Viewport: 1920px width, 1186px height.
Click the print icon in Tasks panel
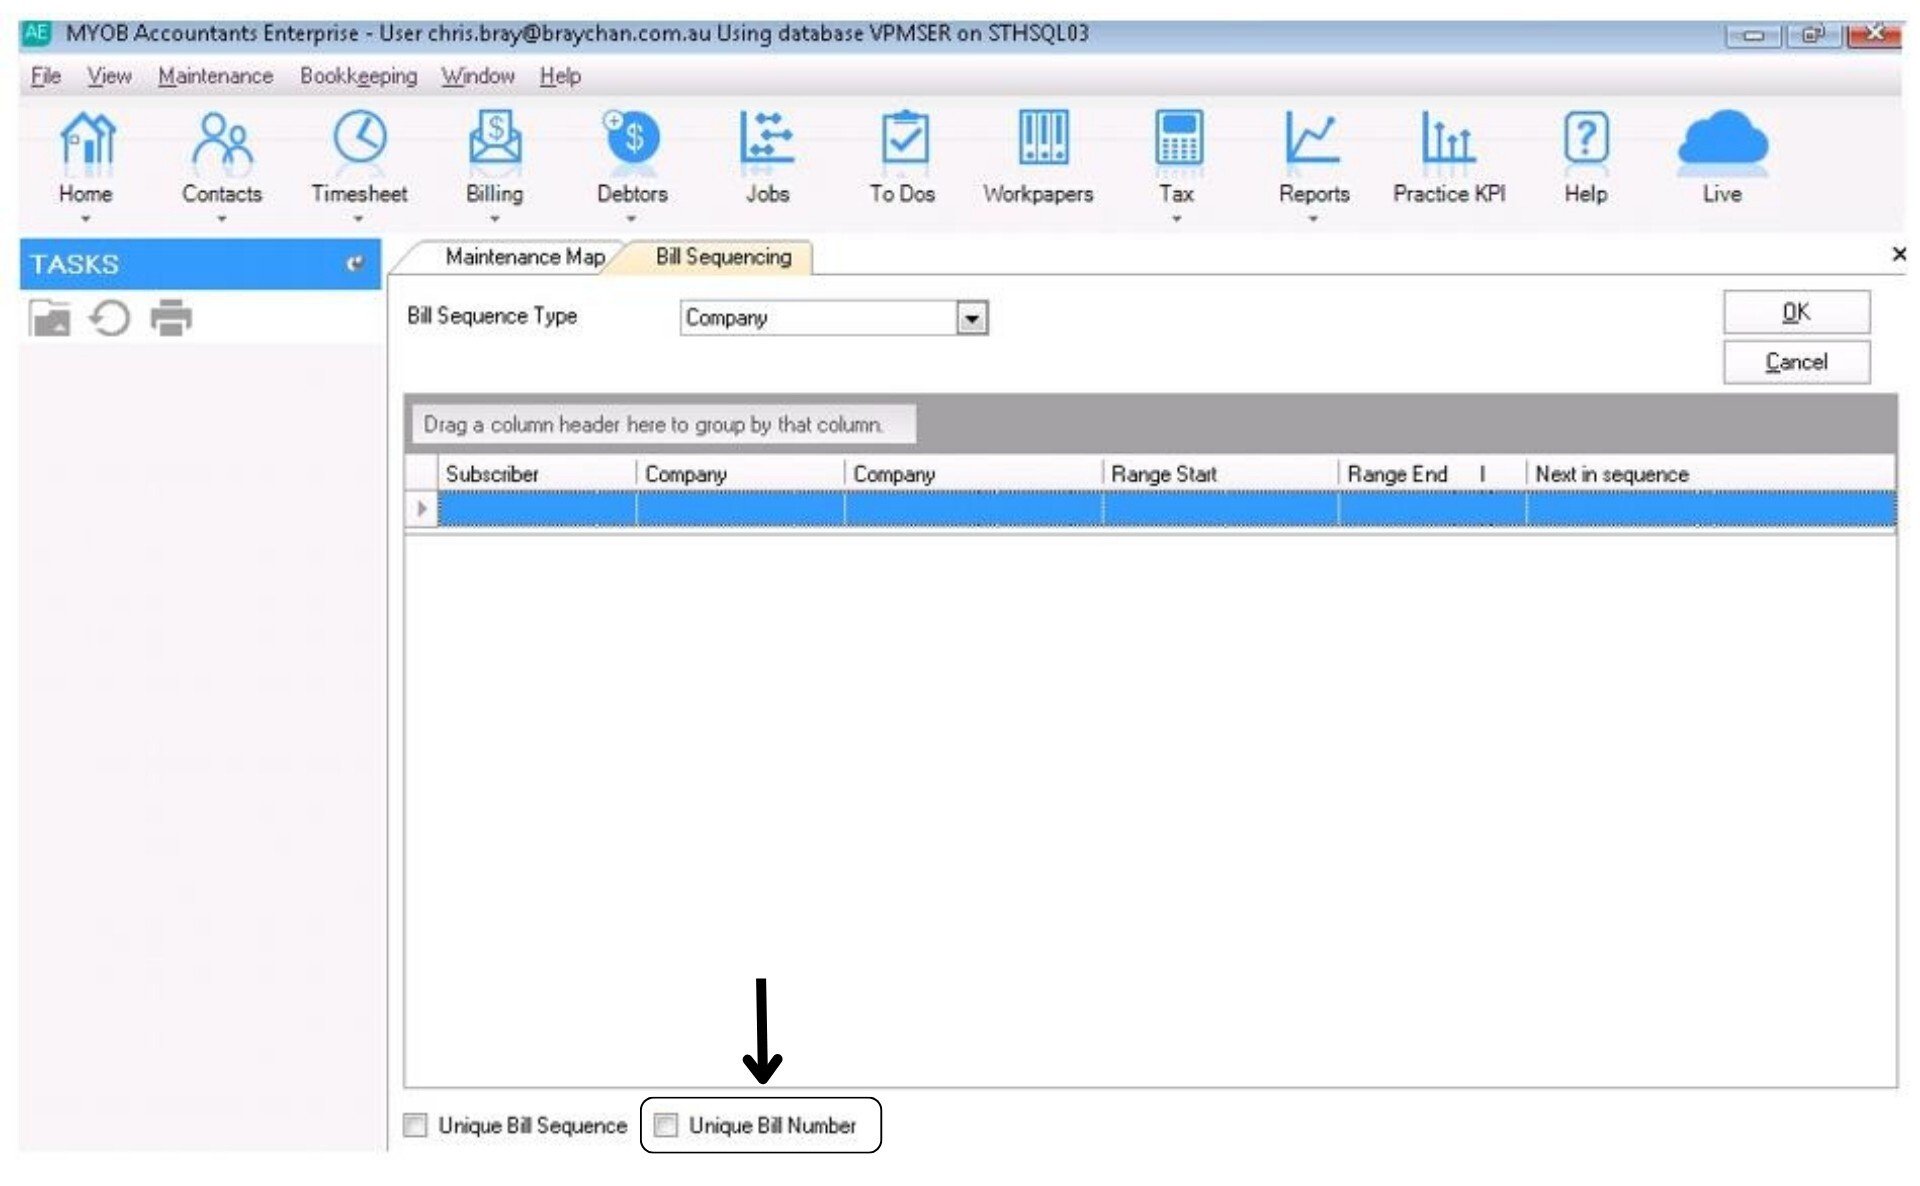[x=171, y=318]
